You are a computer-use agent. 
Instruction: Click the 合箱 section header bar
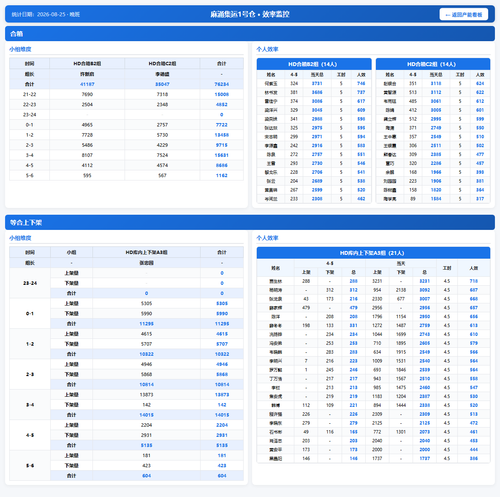[x=250, y=34]
